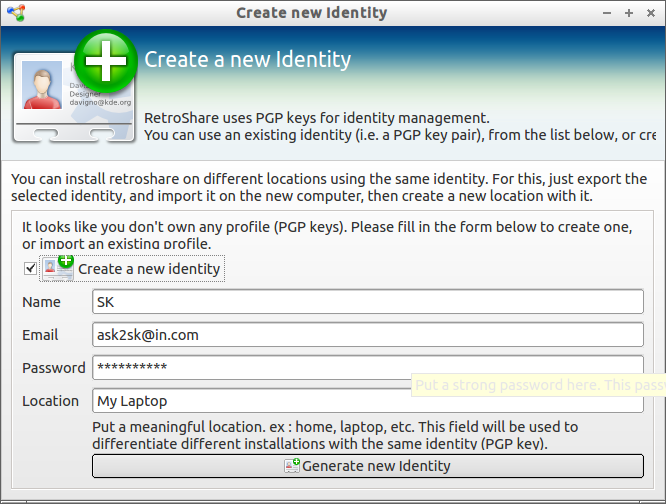
Task: Click the Name input field
Action: (x=368, y=302)
